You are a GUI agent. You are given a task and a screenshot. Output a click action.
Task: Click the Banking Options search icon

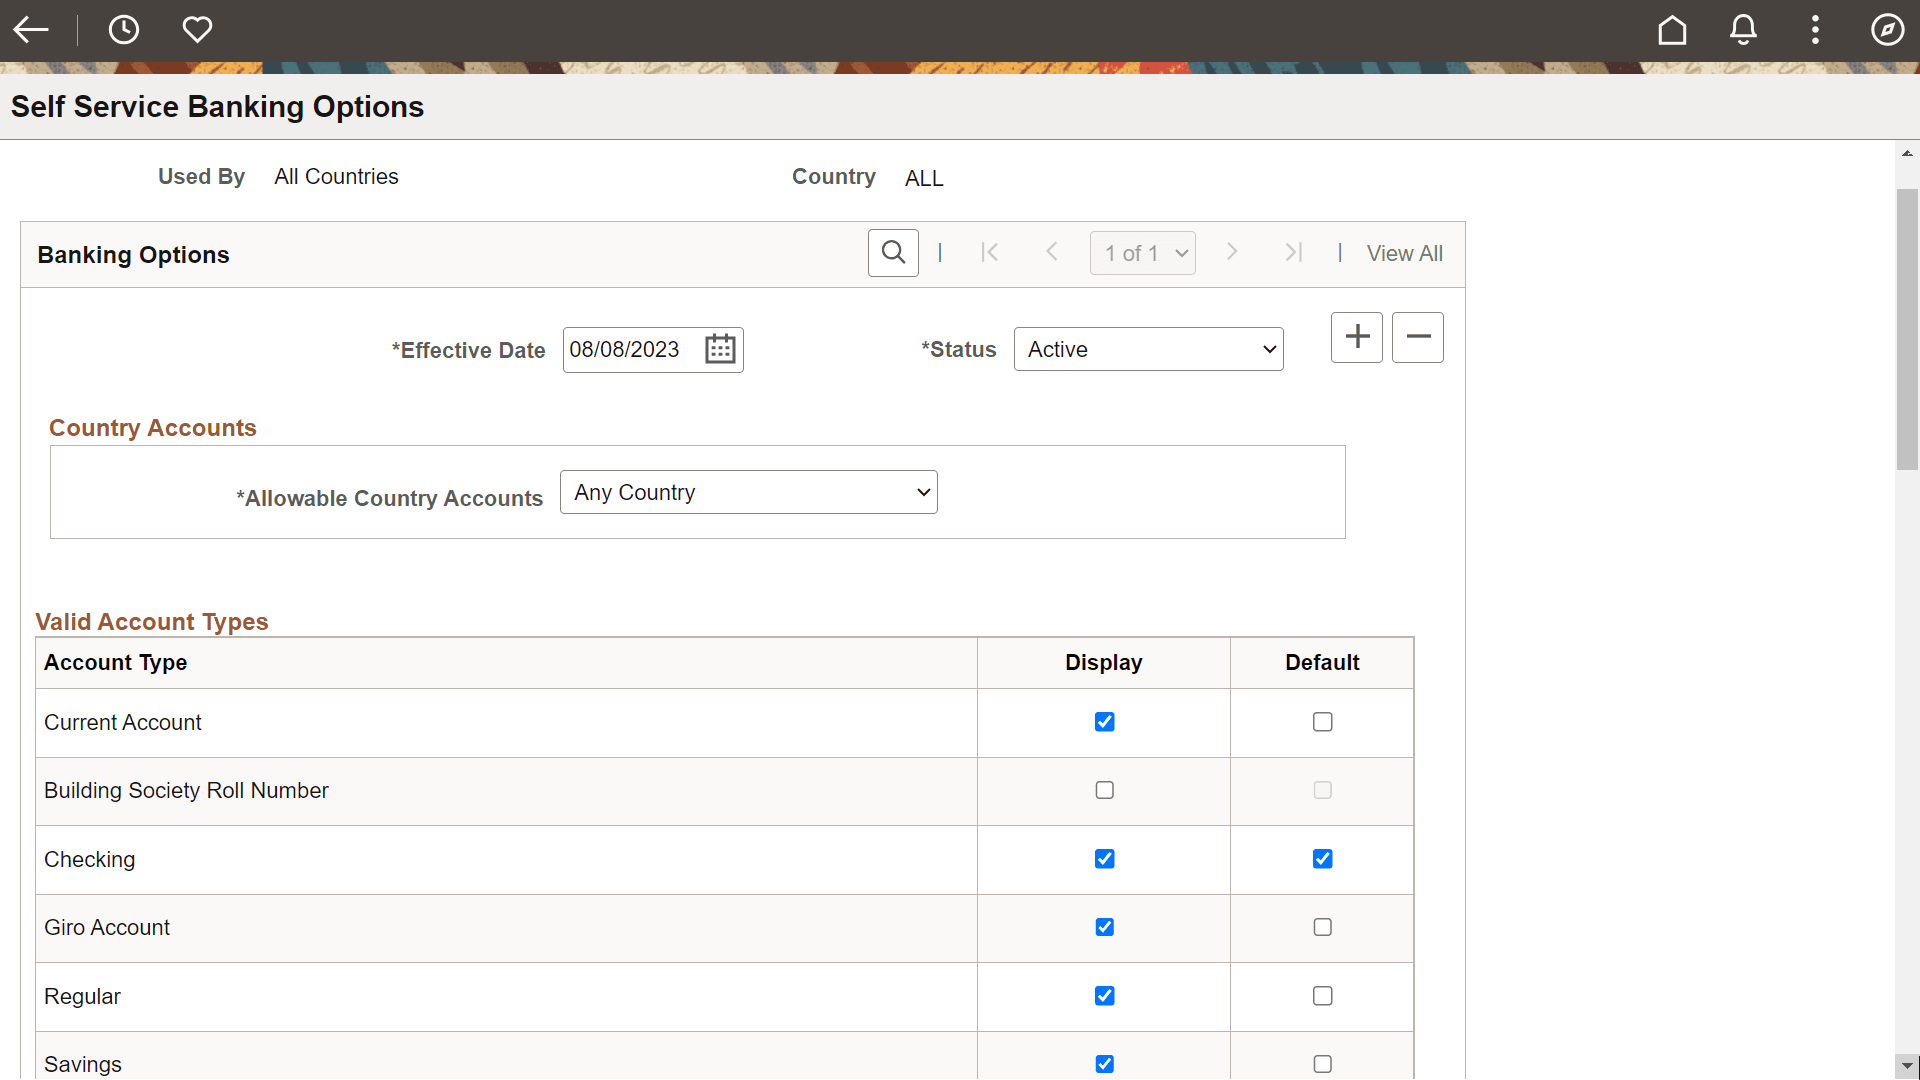click(x=893, y=253)
